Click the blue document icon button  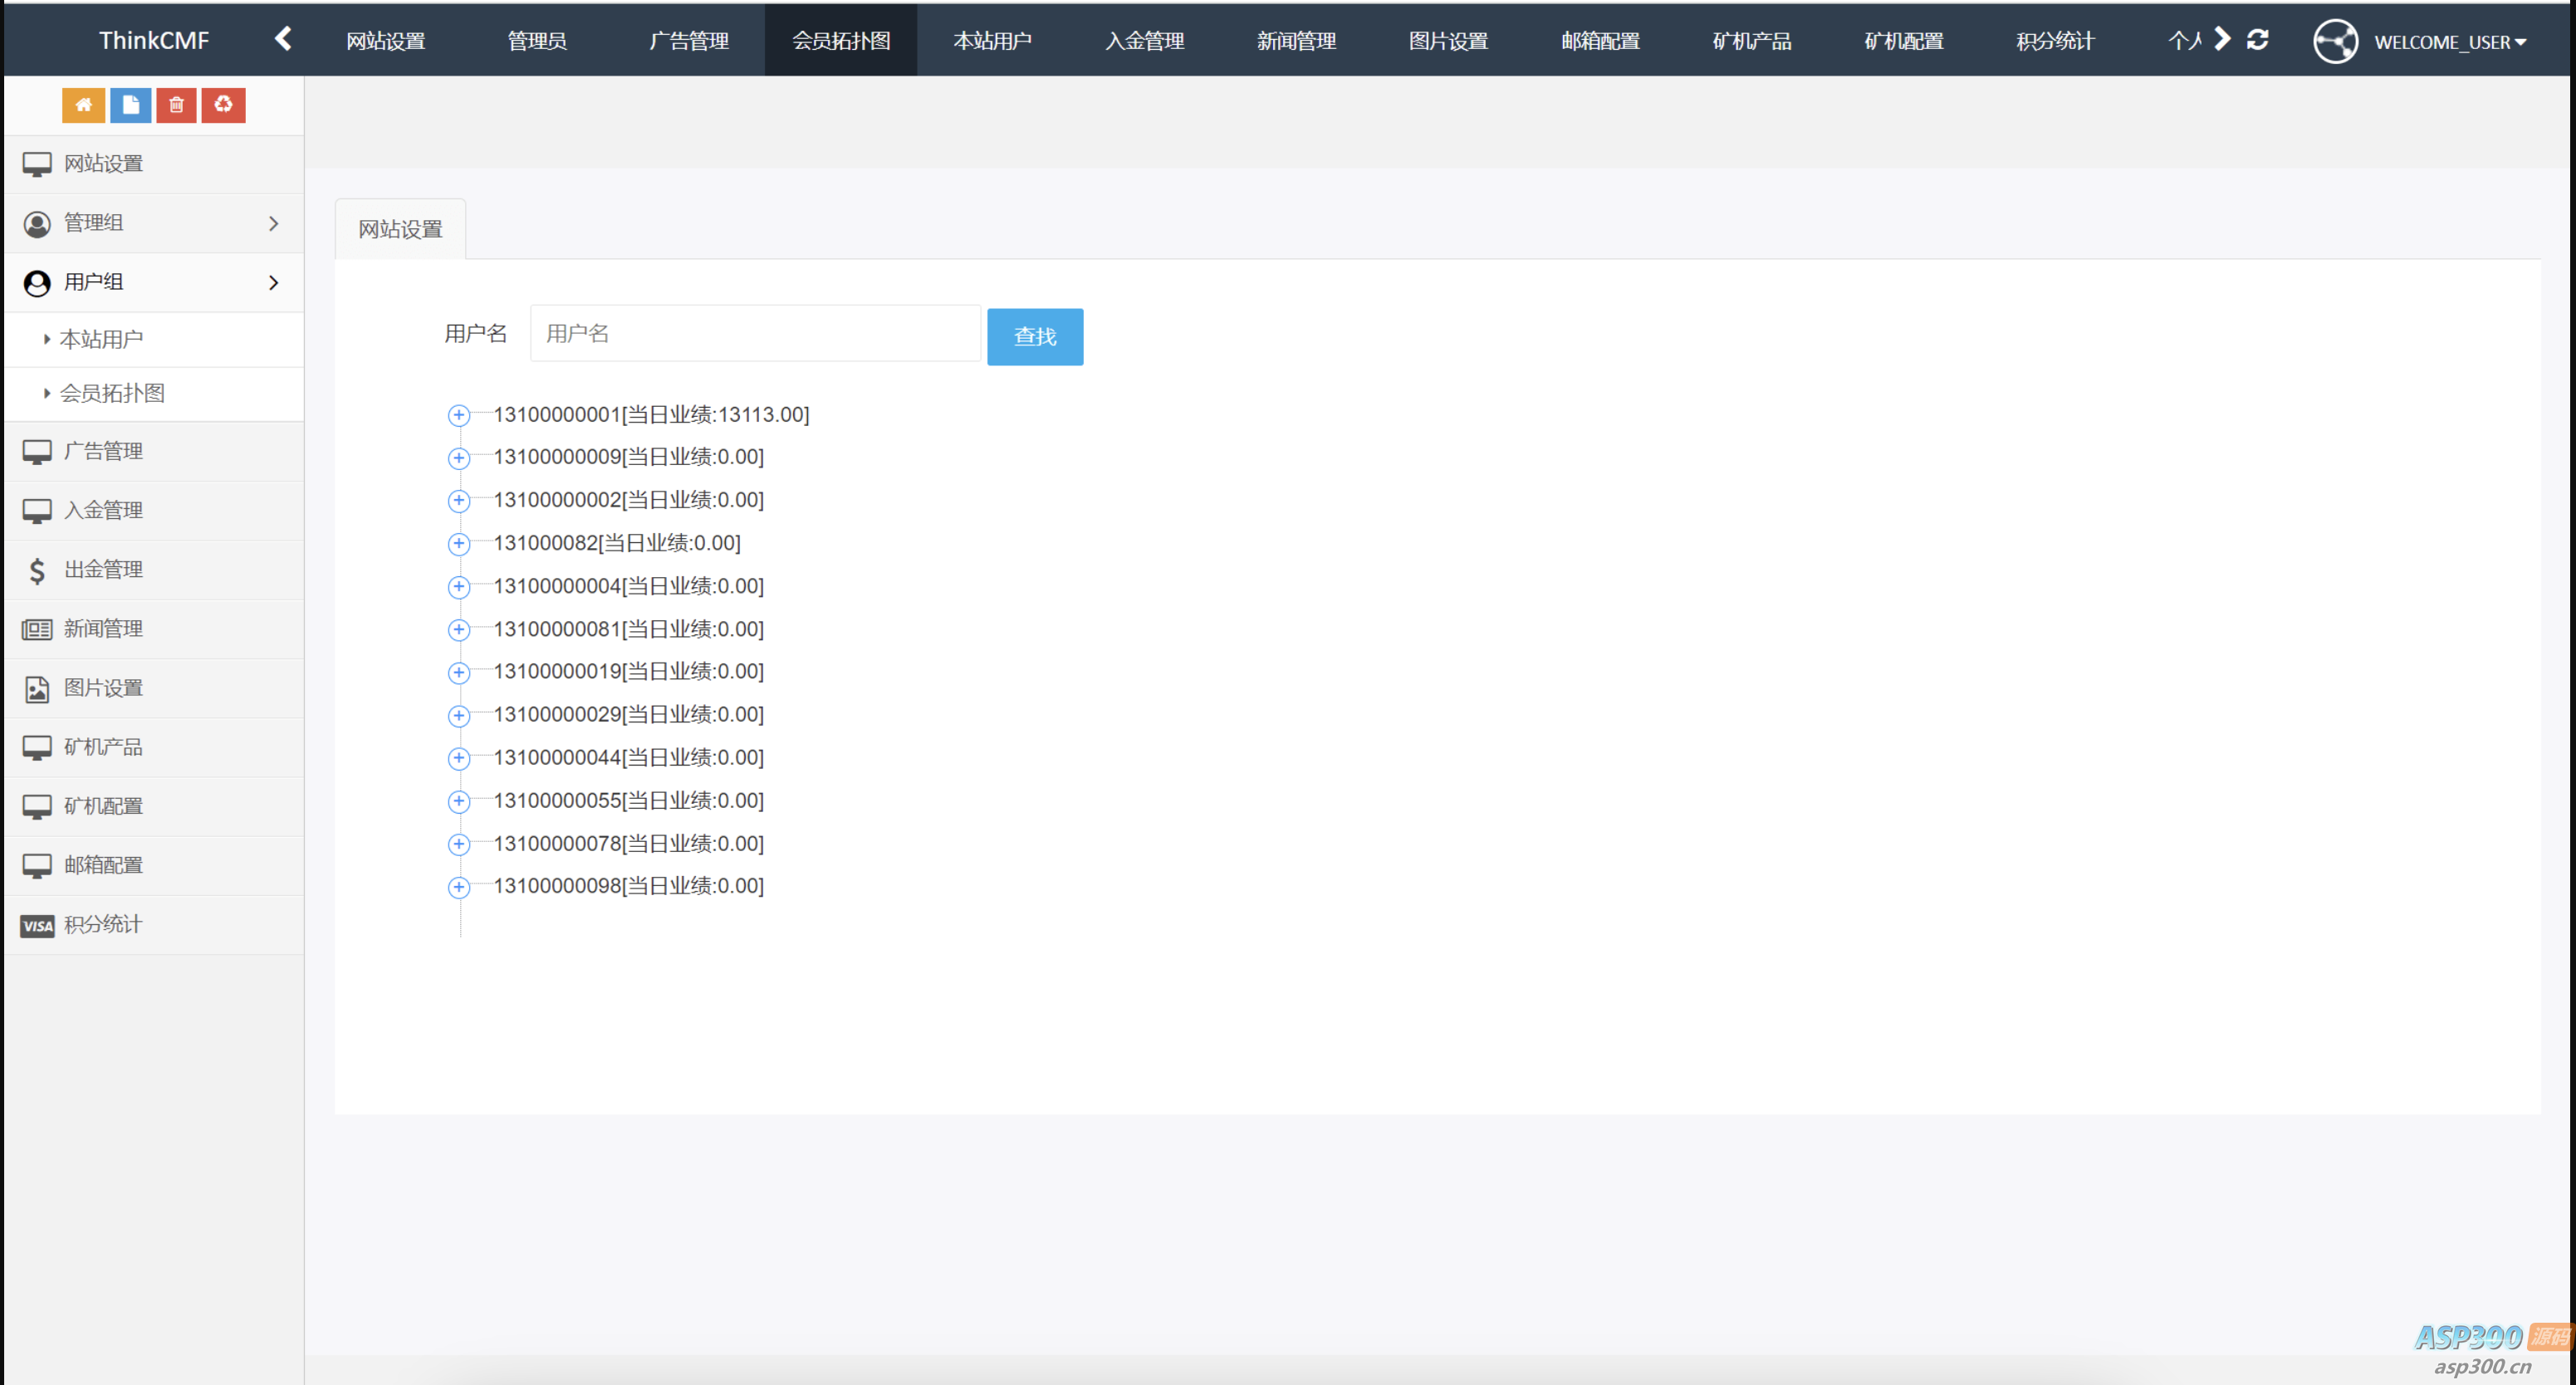130,105
